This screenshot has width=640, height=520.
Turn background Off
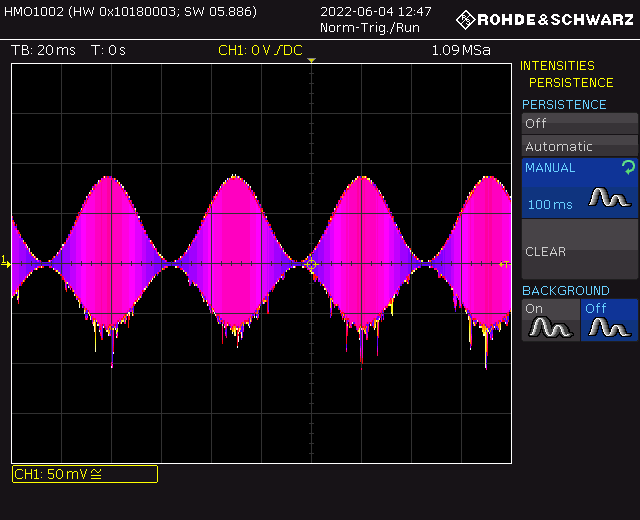point(609,320)
